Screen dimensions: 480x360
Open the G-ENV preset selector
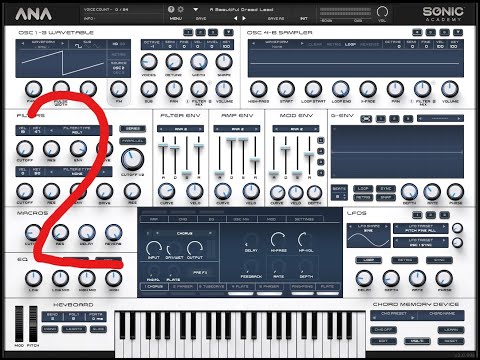pos(440,118)
